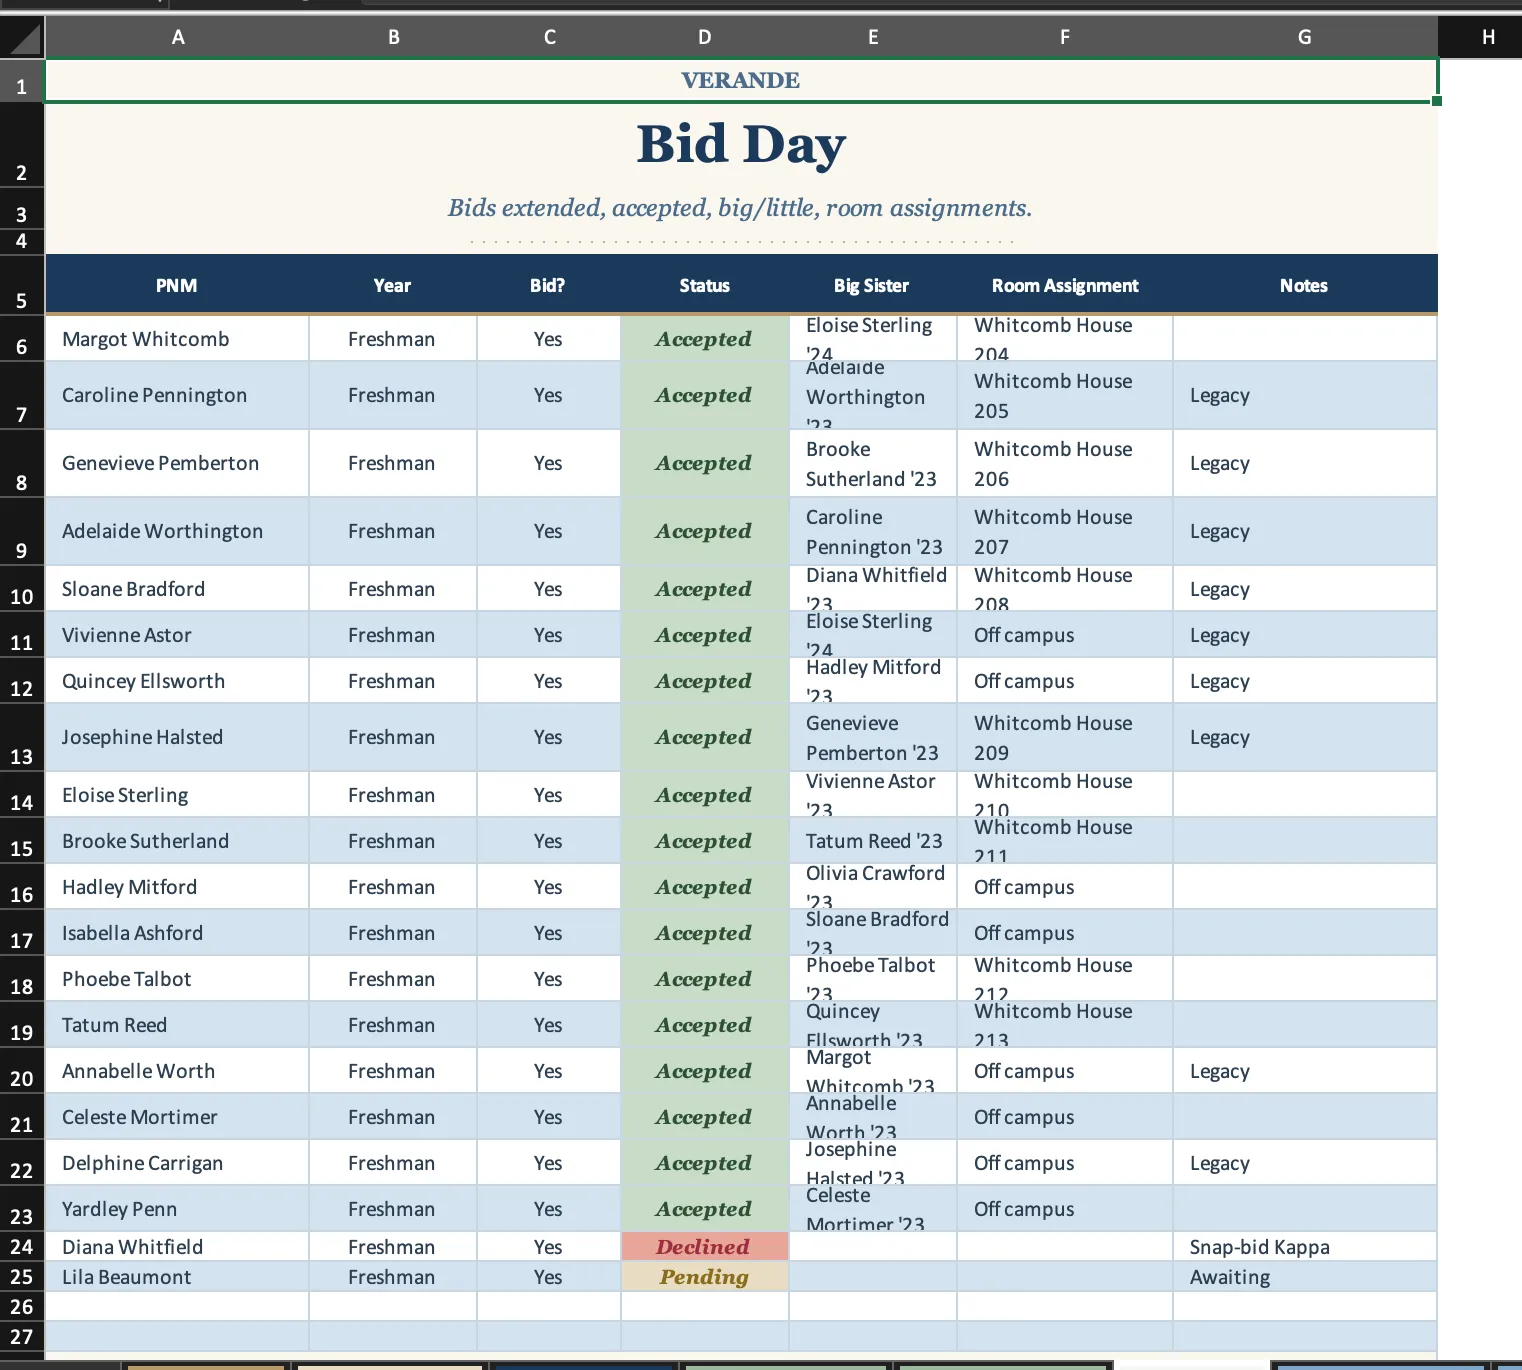Click the Room Assignment header cell
Screen dimensions: 1522x1370
pos(1065,286)
